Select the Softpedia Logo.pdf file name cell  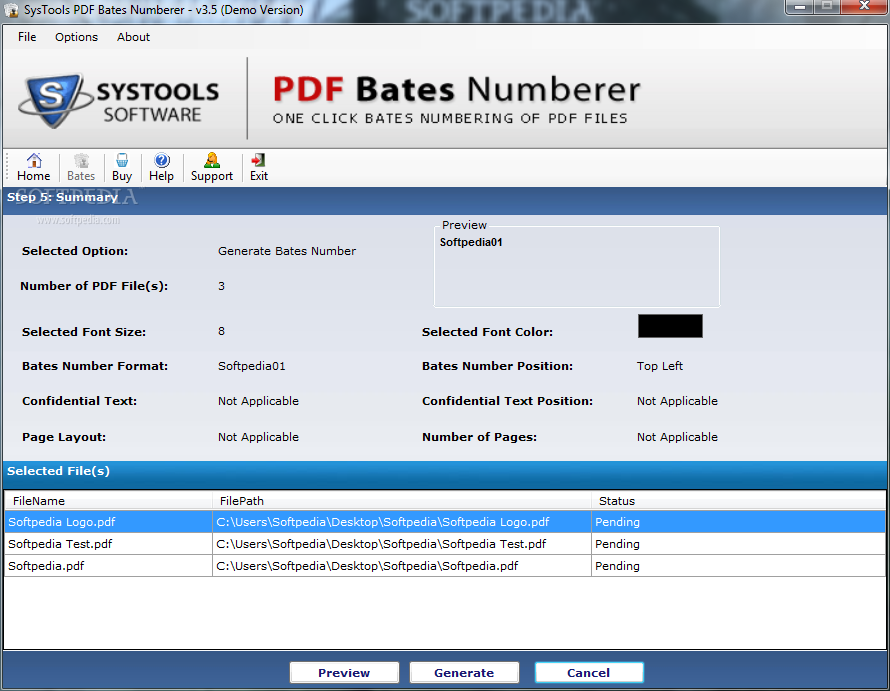(108, 522)
